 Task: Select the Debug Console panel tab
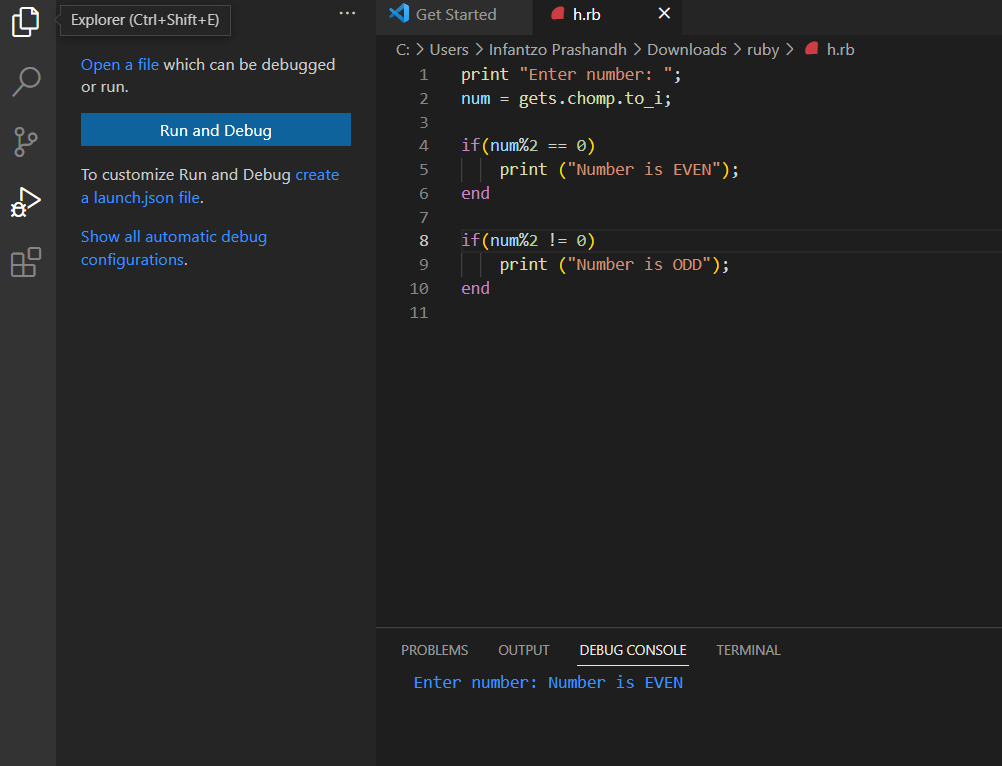tap(632, 650)
